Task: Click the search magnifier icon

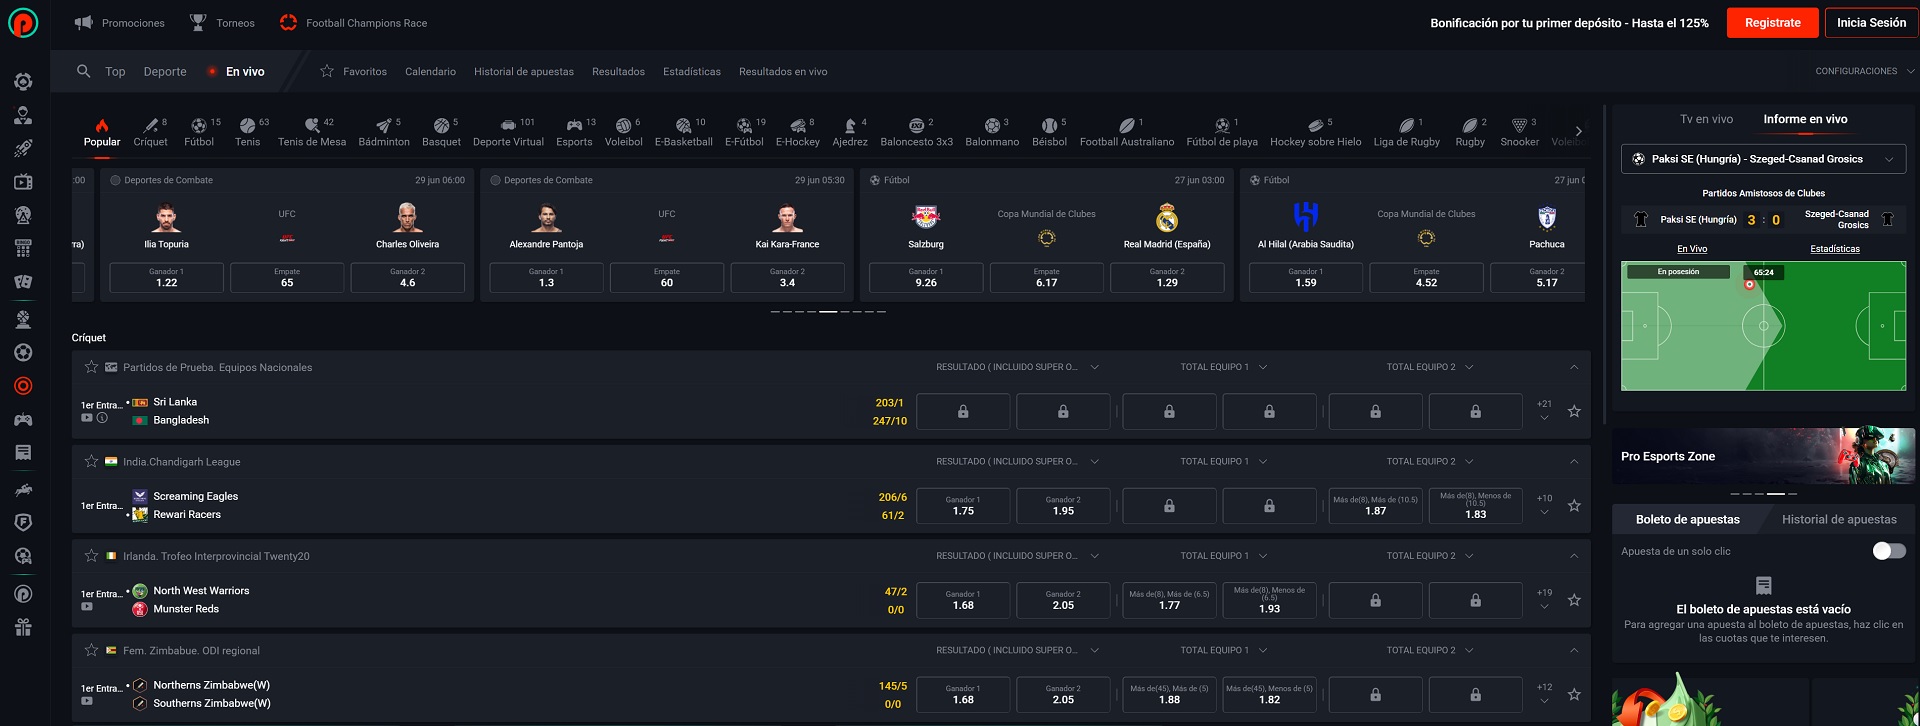Action: click(x=84, y=71)
